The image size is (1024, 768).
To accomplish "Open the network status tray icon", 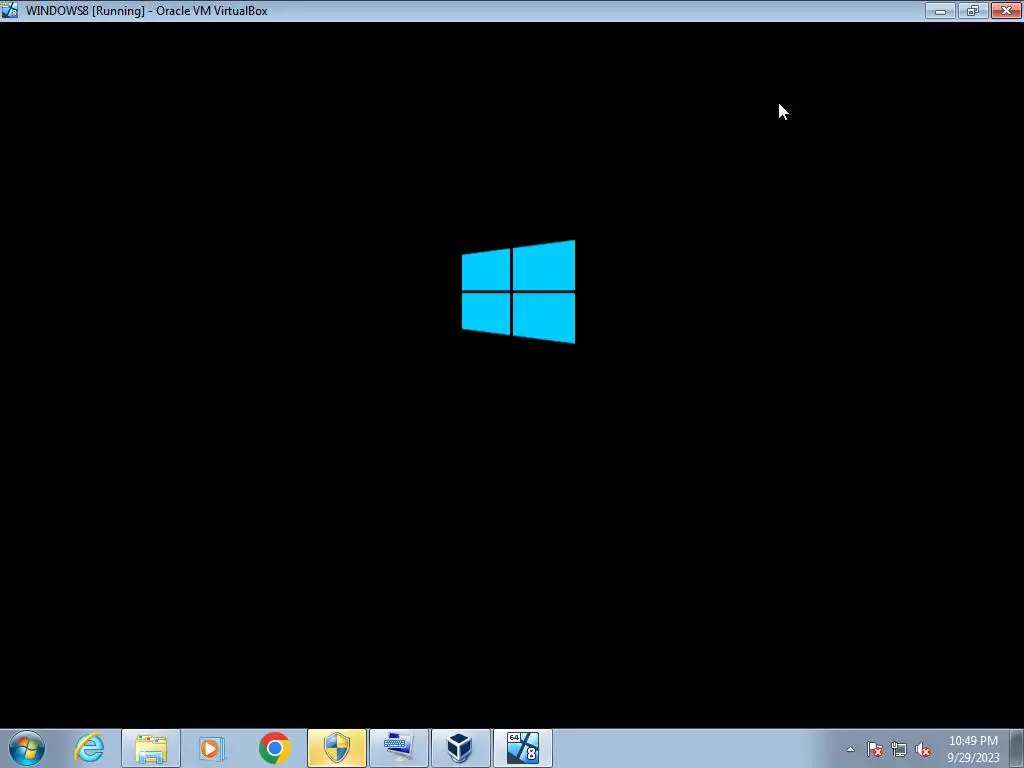I will click(x=899, y=749).
